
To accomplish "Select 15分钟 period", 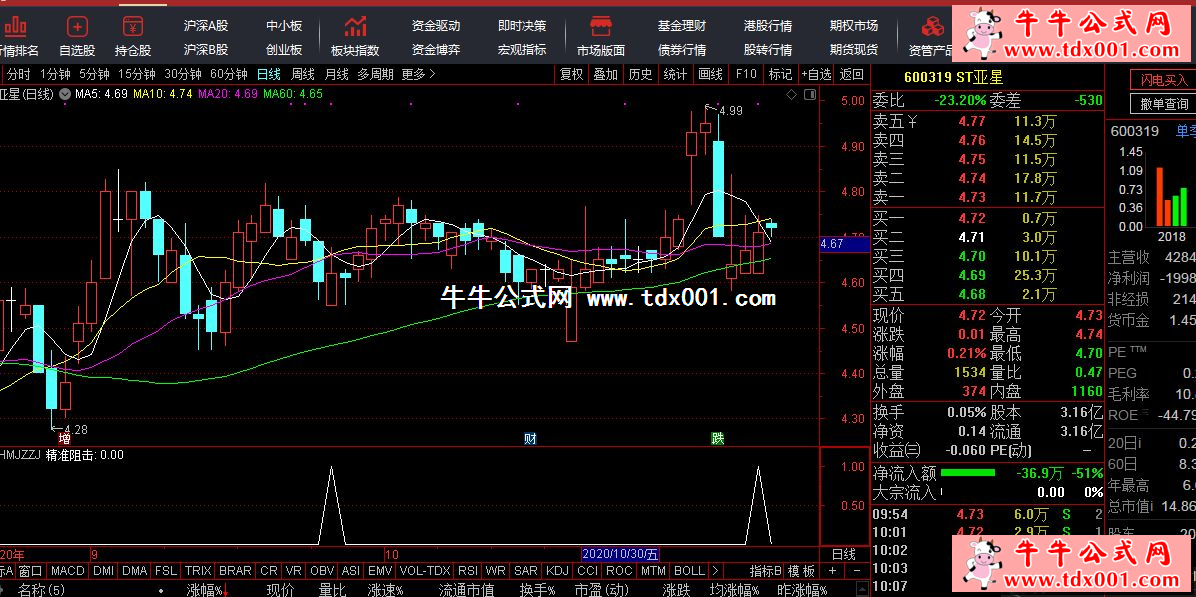I will (137, 74).
